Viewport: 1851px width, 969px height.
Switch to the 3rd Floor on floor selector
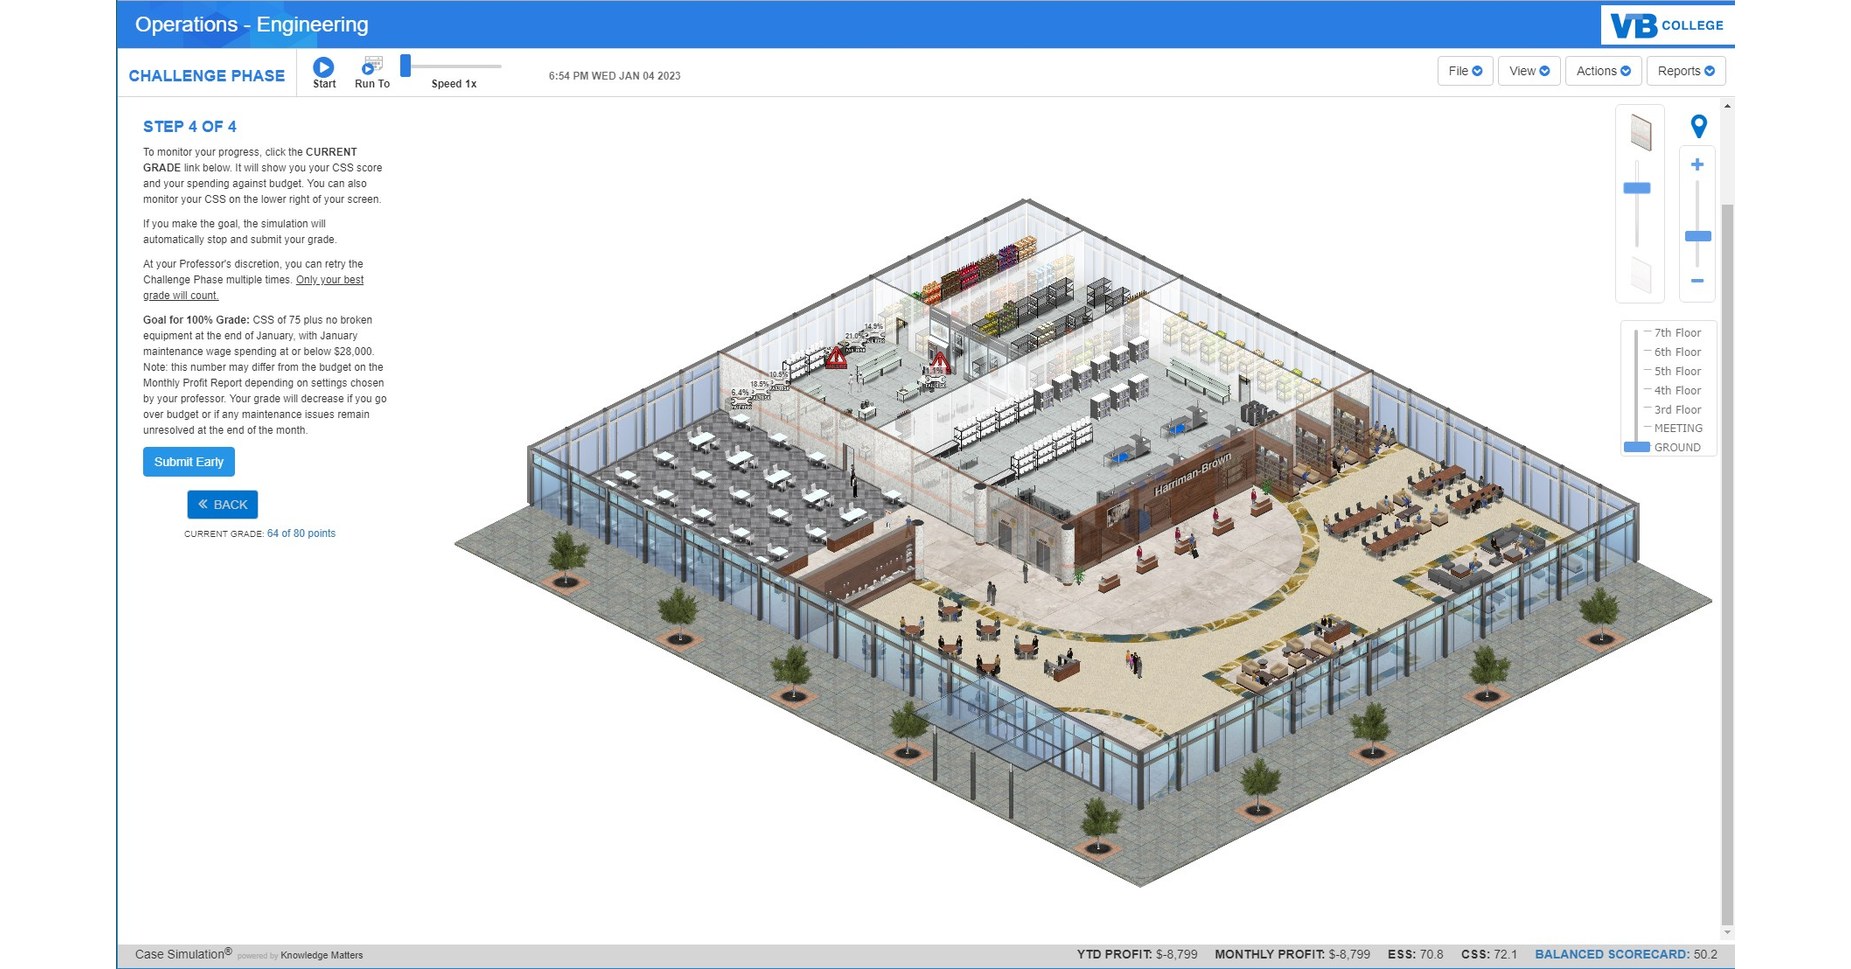[x=1673, y=409]
